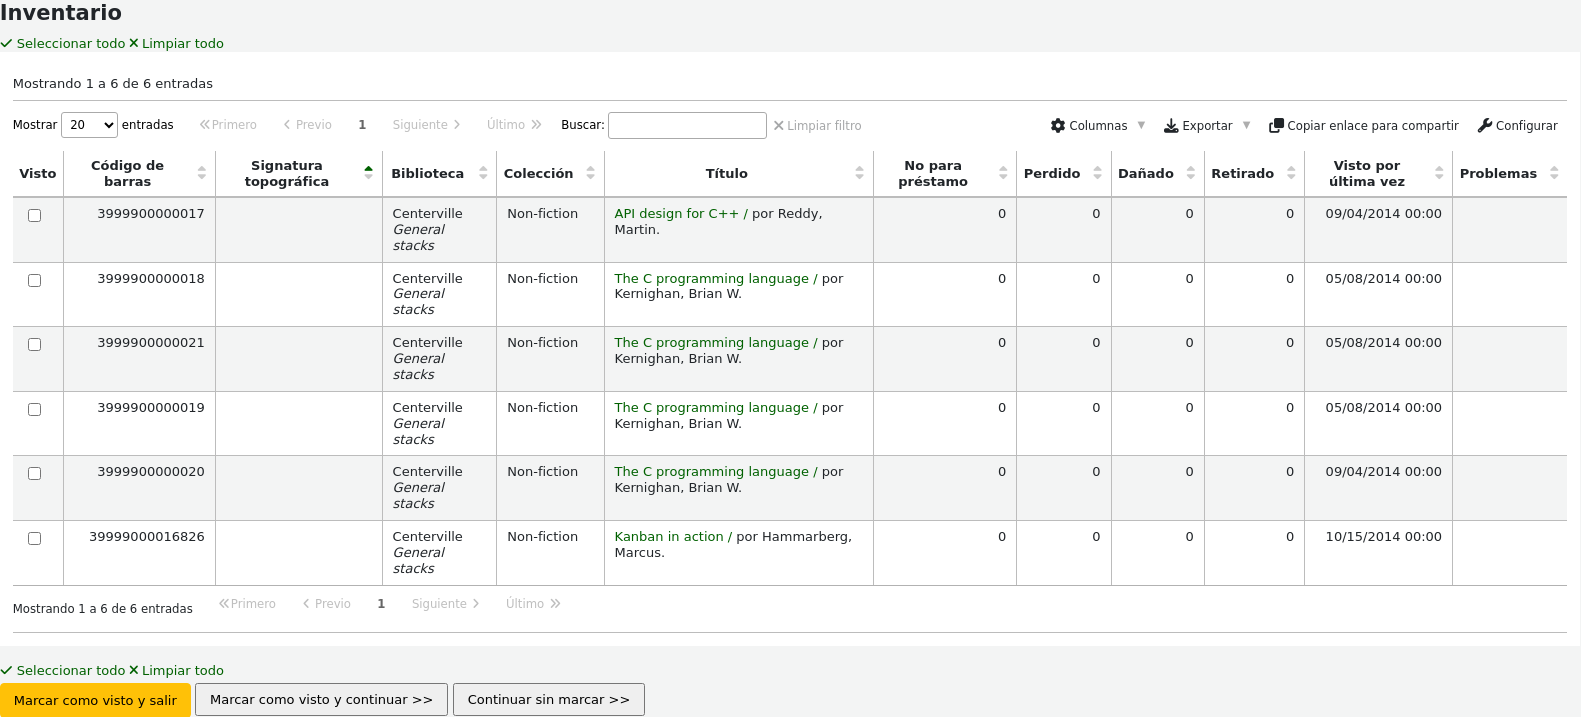Click the copy link icon
The height and width of the screenshot is (717, 1581).
(x=1276, y=126)
